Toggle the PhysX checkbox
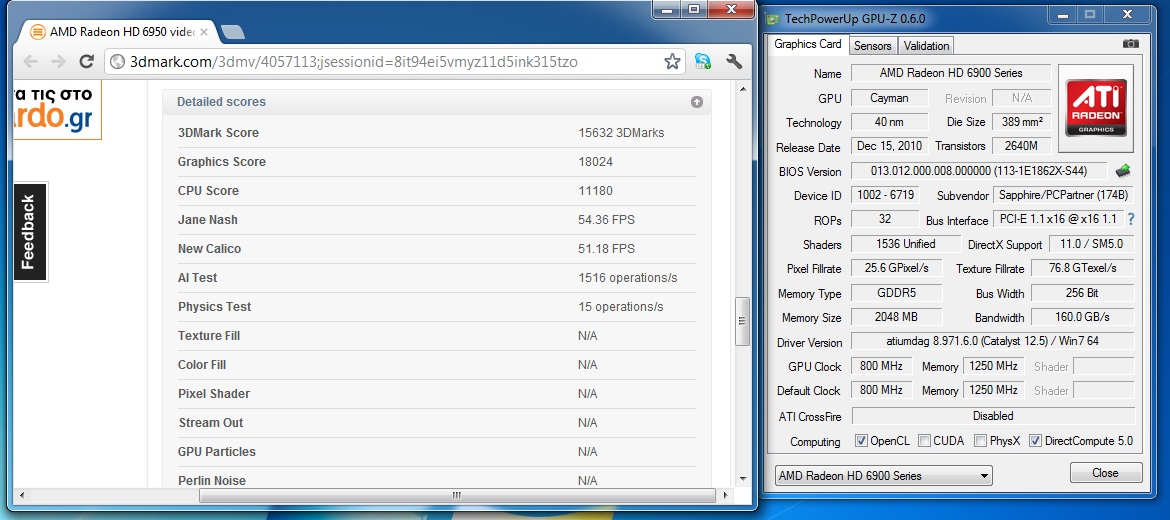 (x=980, y=440)
